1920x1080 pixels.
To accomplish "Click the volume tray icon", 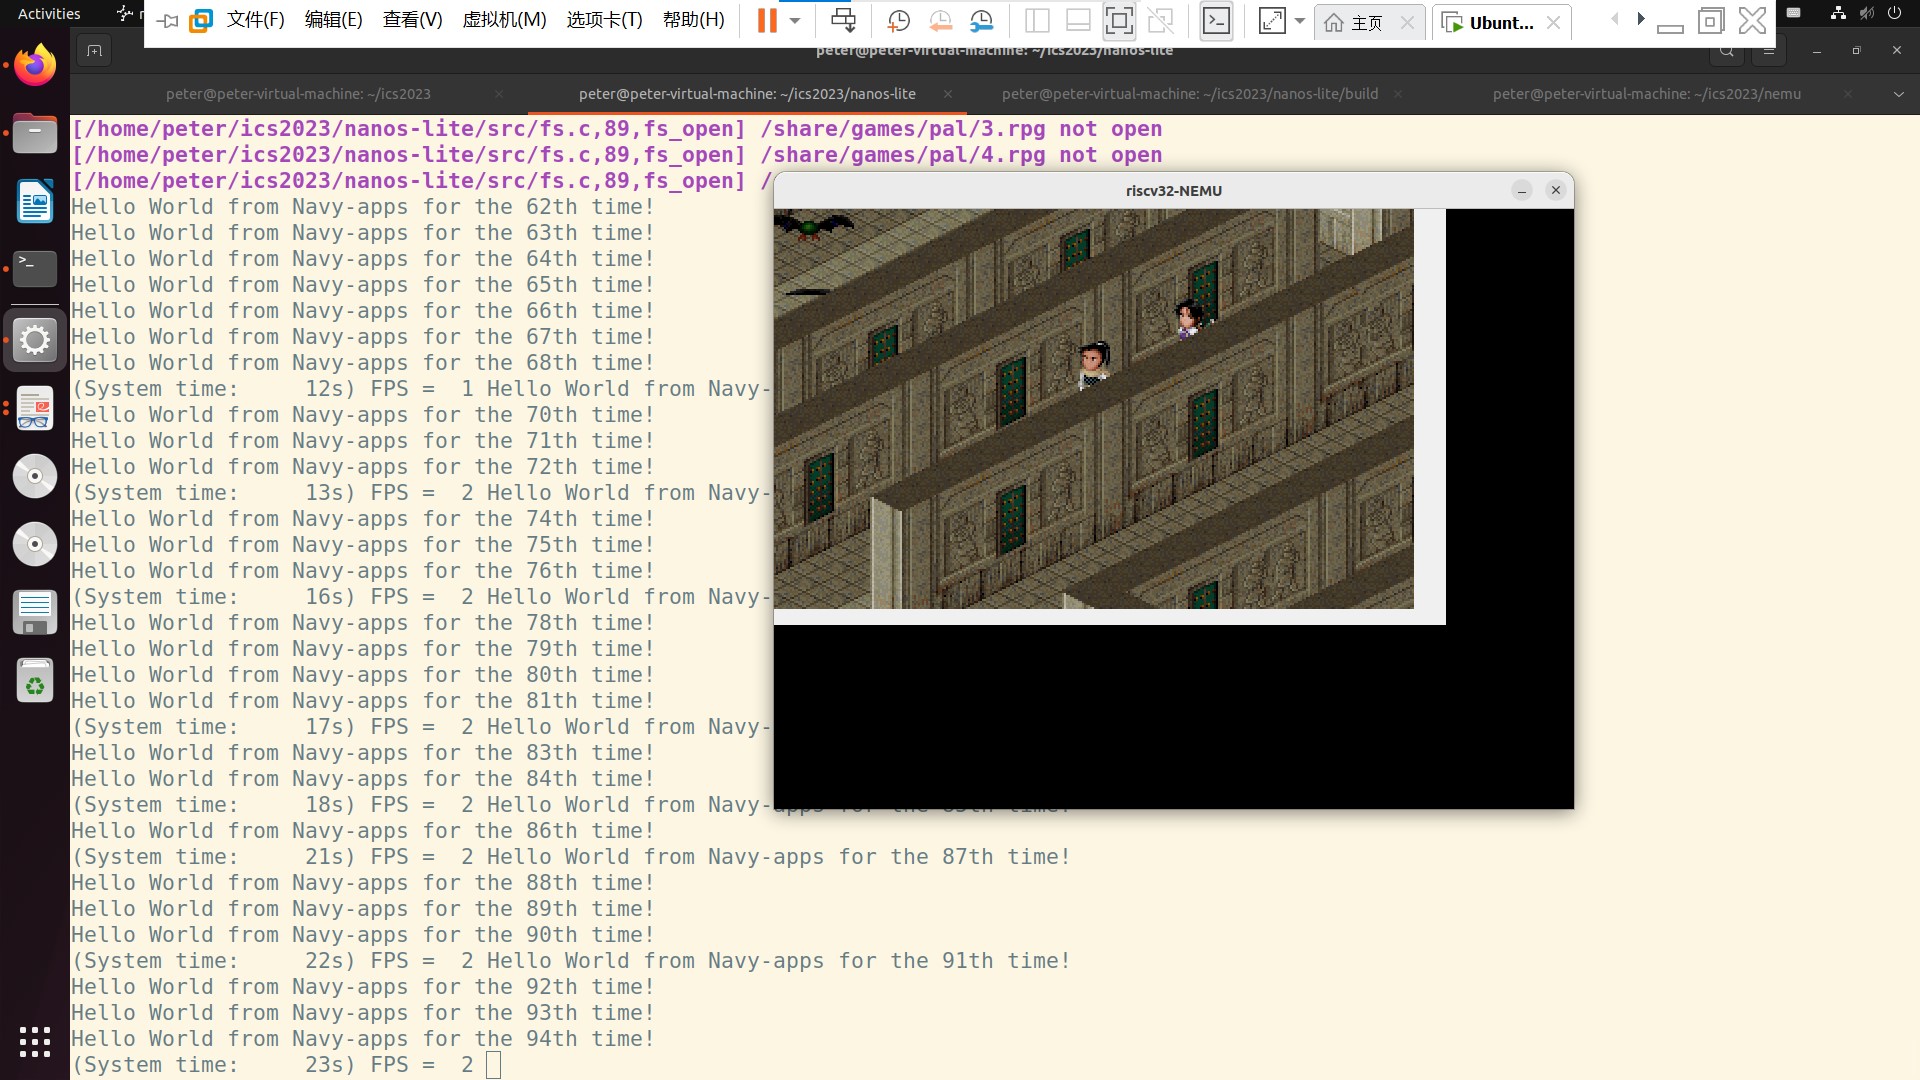I will 1866,13.
